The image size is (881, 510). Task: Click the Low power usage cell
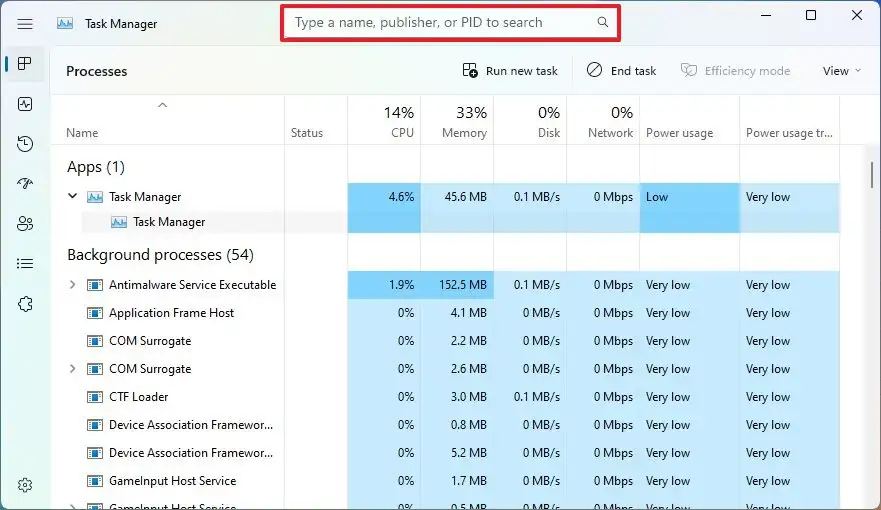689,197
